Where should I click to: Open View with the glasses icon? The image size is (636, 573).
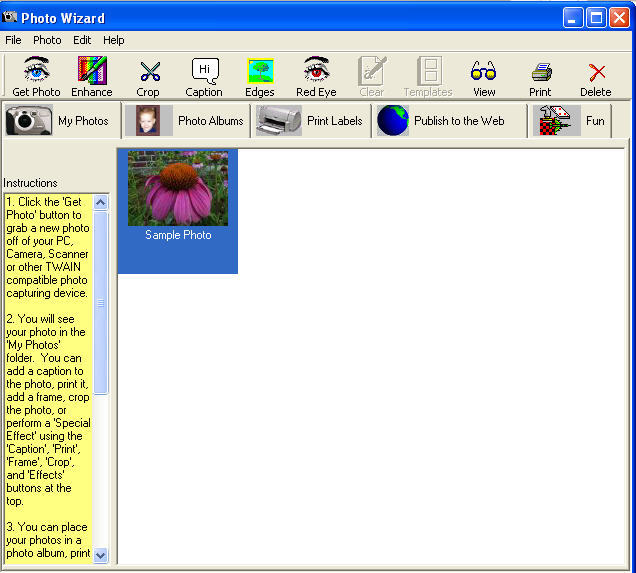tap(483, 71)
